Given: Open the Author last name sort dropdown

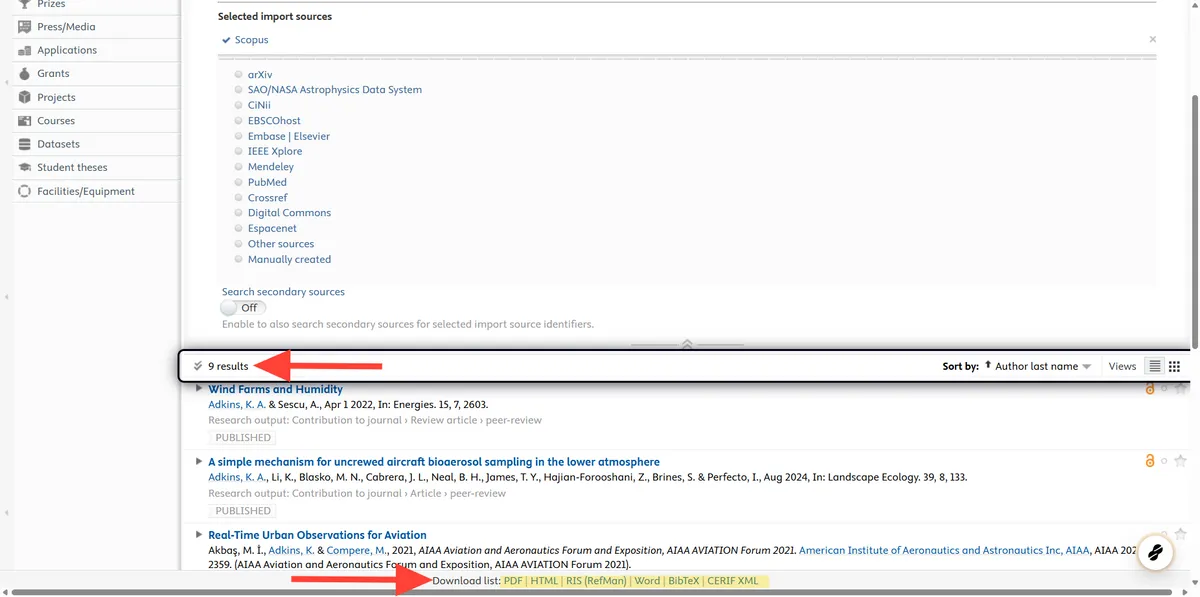Looking at the screenshot, I should click(x=1043, y=366).
